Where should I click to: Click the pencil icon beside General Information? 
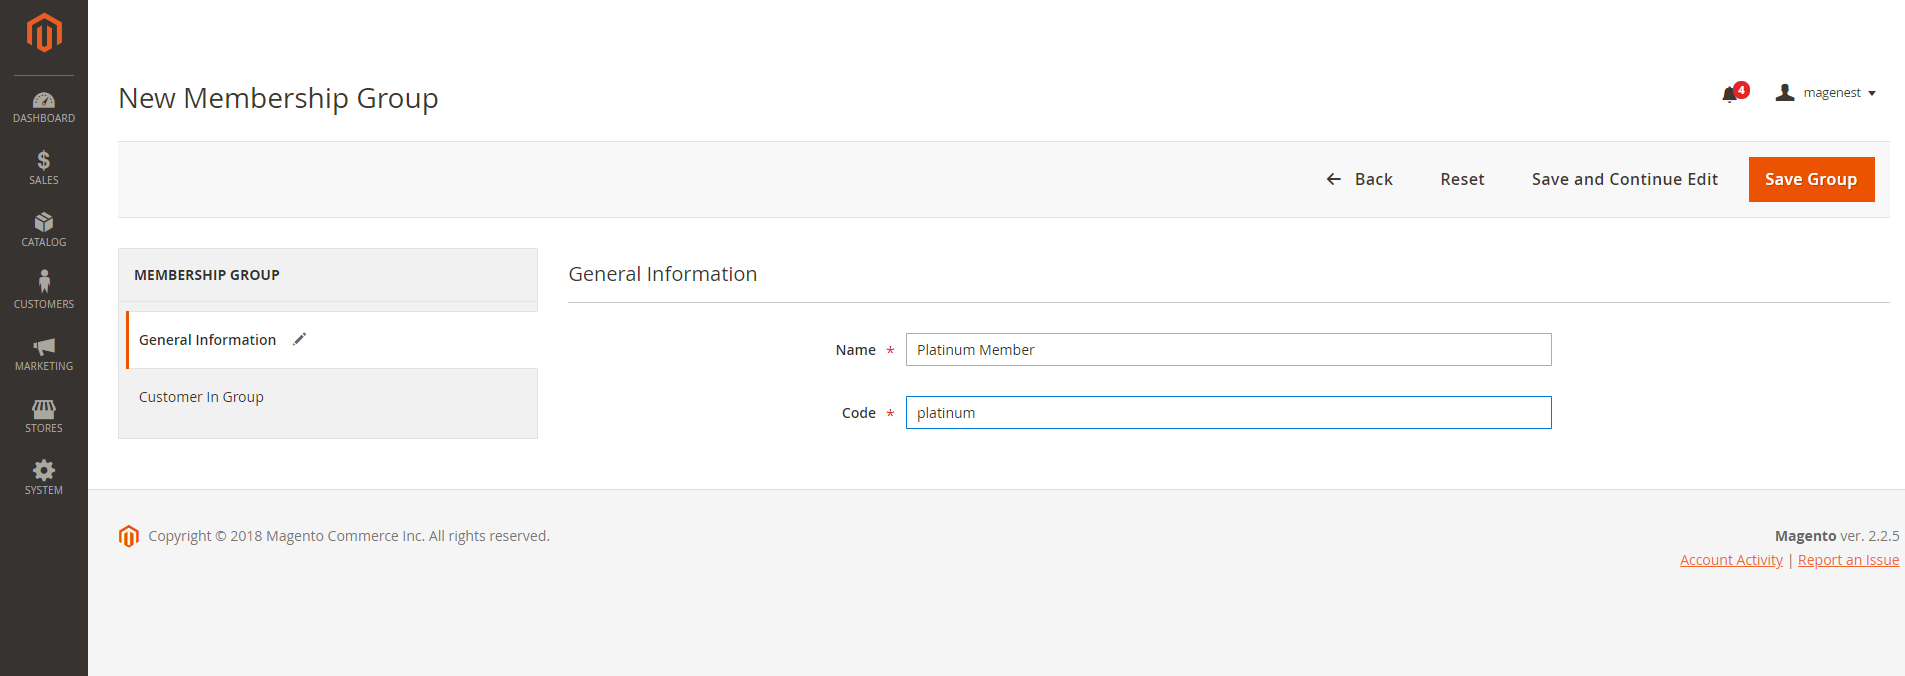click(x=299, y=339)
